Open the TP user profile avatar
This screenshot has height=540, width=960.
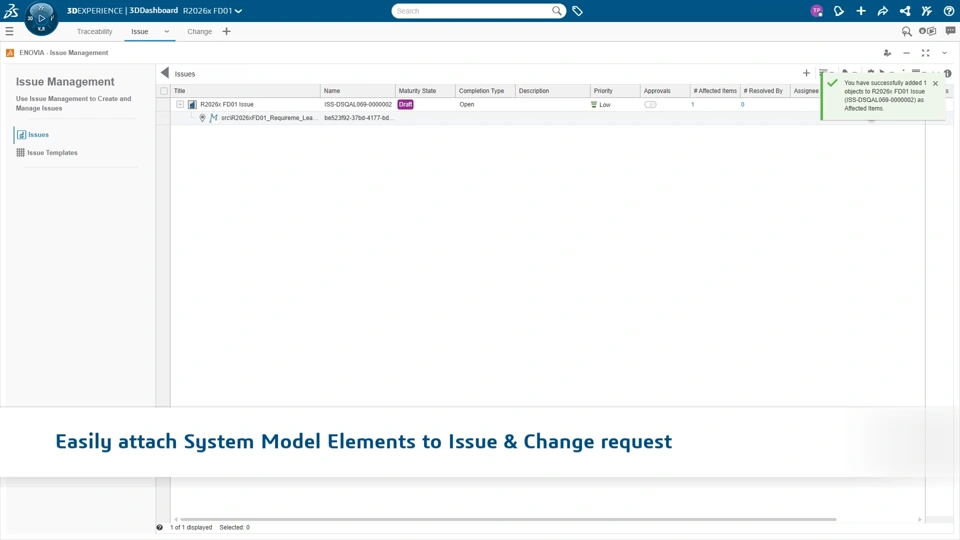816,11
